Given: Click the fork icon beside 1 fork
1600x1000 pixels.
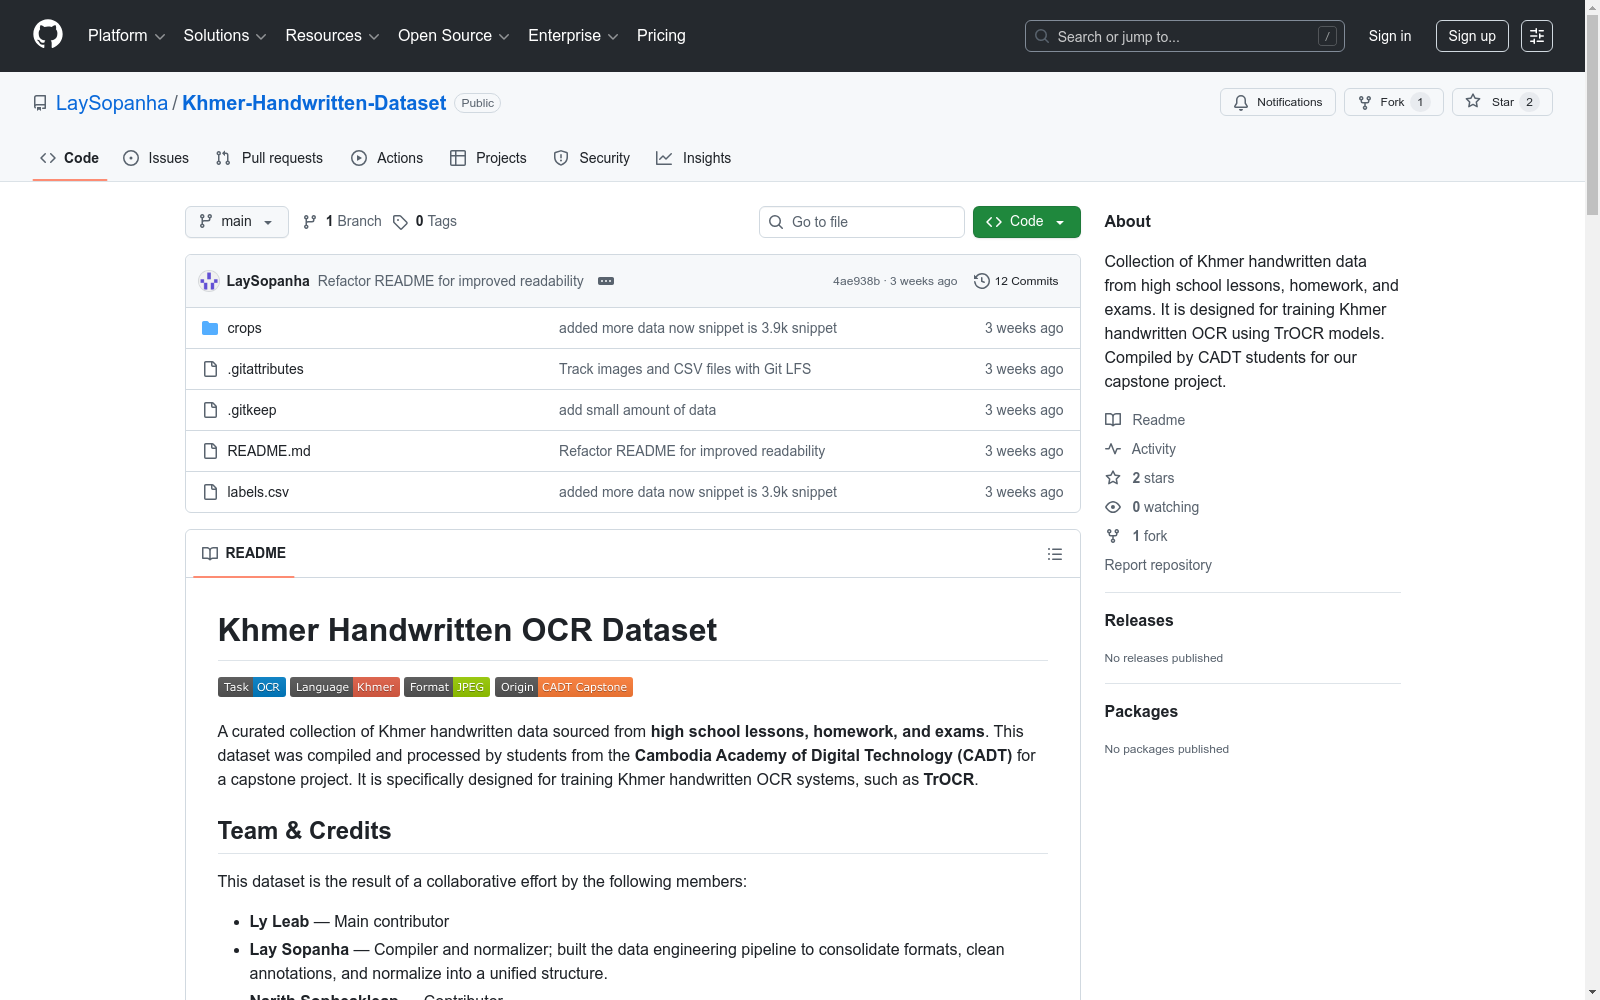Looking at the screenshot, I should 1113,536.
